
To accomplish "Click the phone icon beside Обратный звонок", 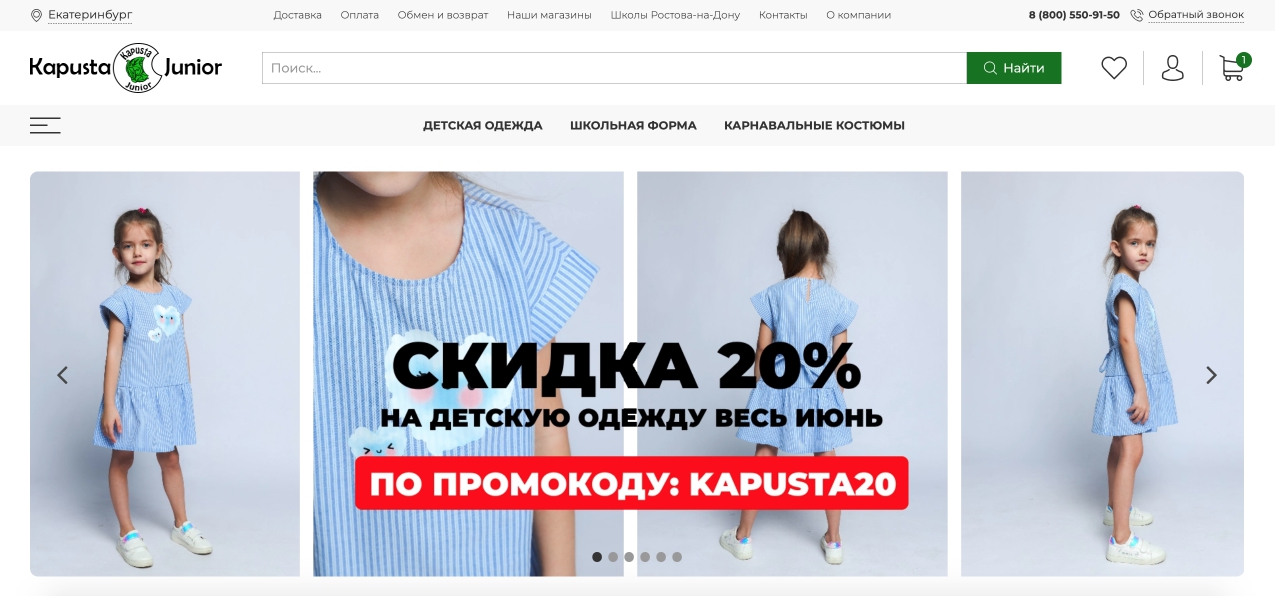I will [x=1137, y=15].
